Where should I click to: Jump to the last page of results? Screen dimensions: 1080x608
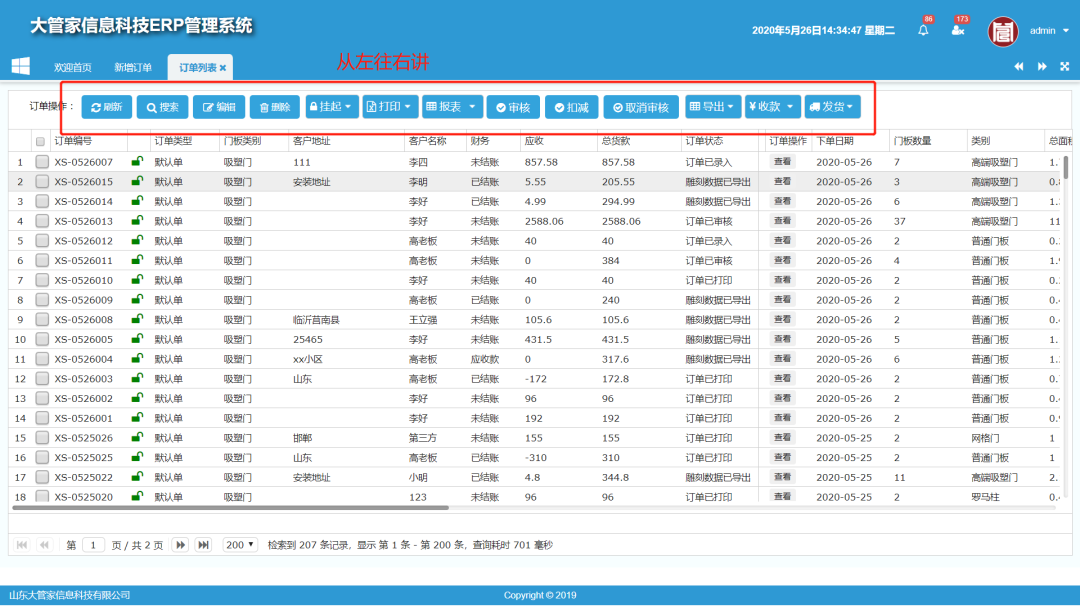[203, 545]
